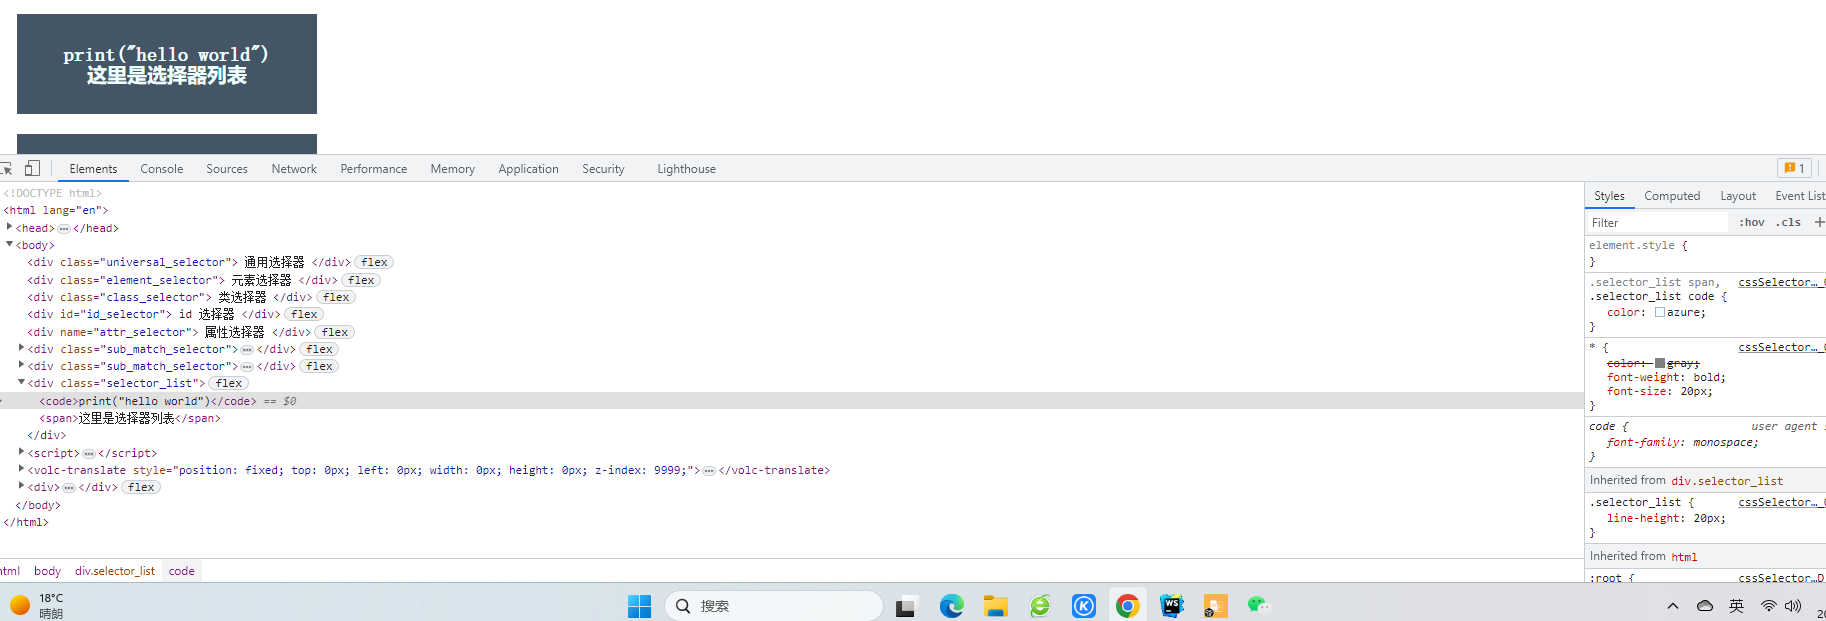Viewport: 1826px width, 621px height.
Task: Open the cloud sync tray icon
Action: [x=1705, y=606]
